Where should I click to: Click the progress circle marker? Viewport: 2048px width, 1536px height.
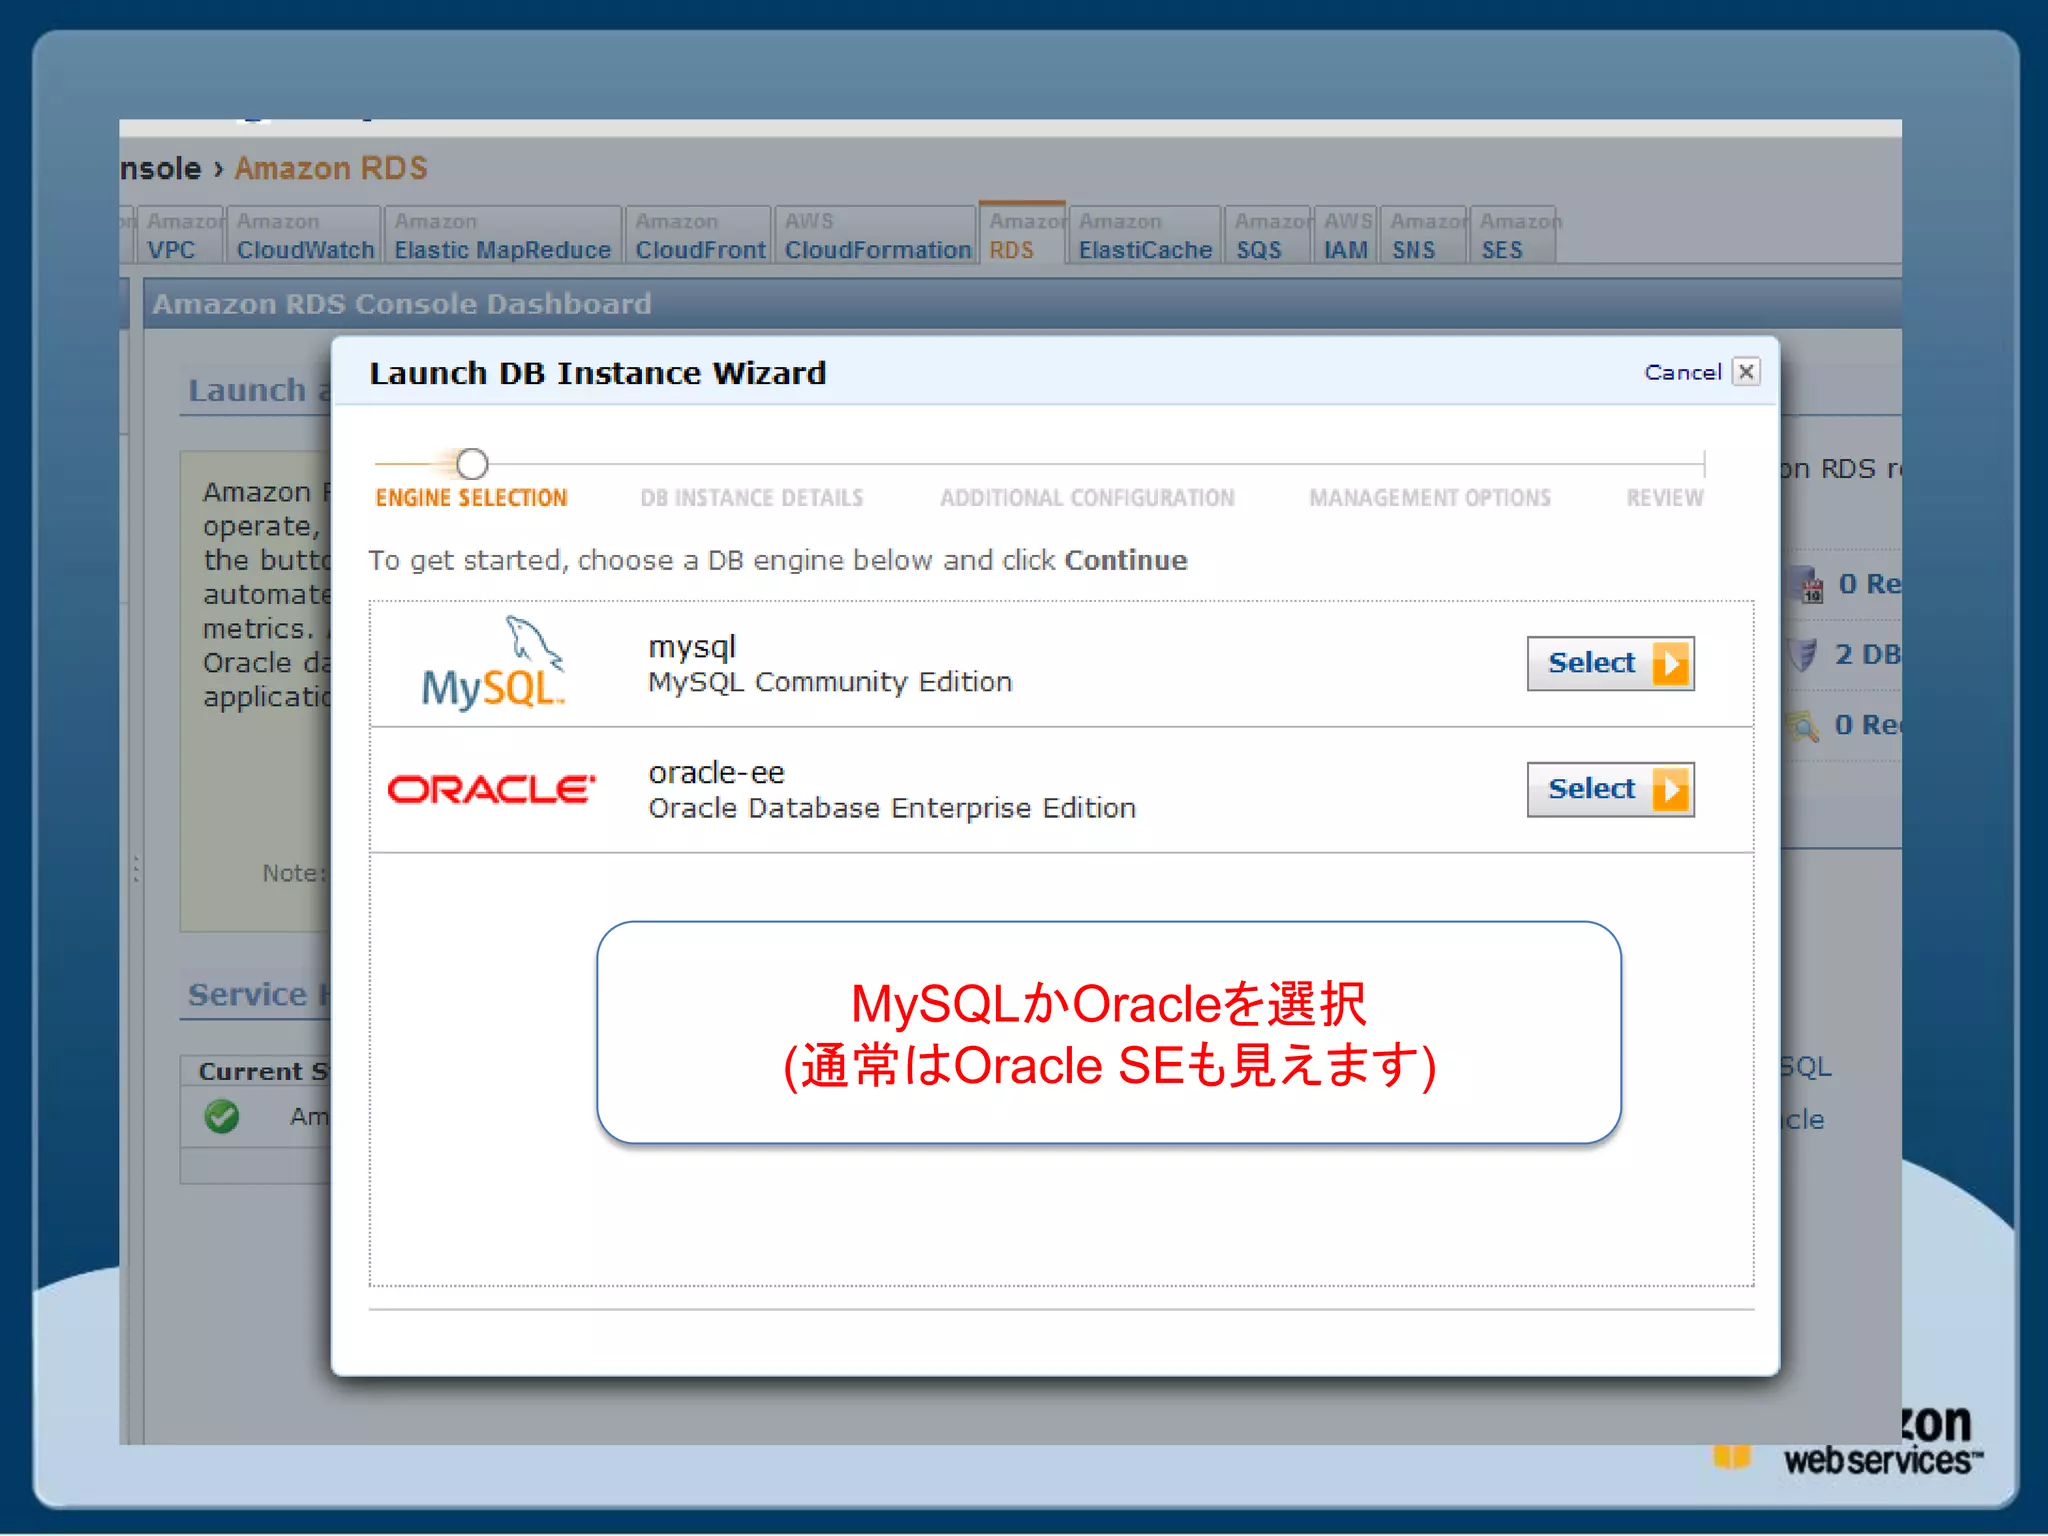coord(472,464)
